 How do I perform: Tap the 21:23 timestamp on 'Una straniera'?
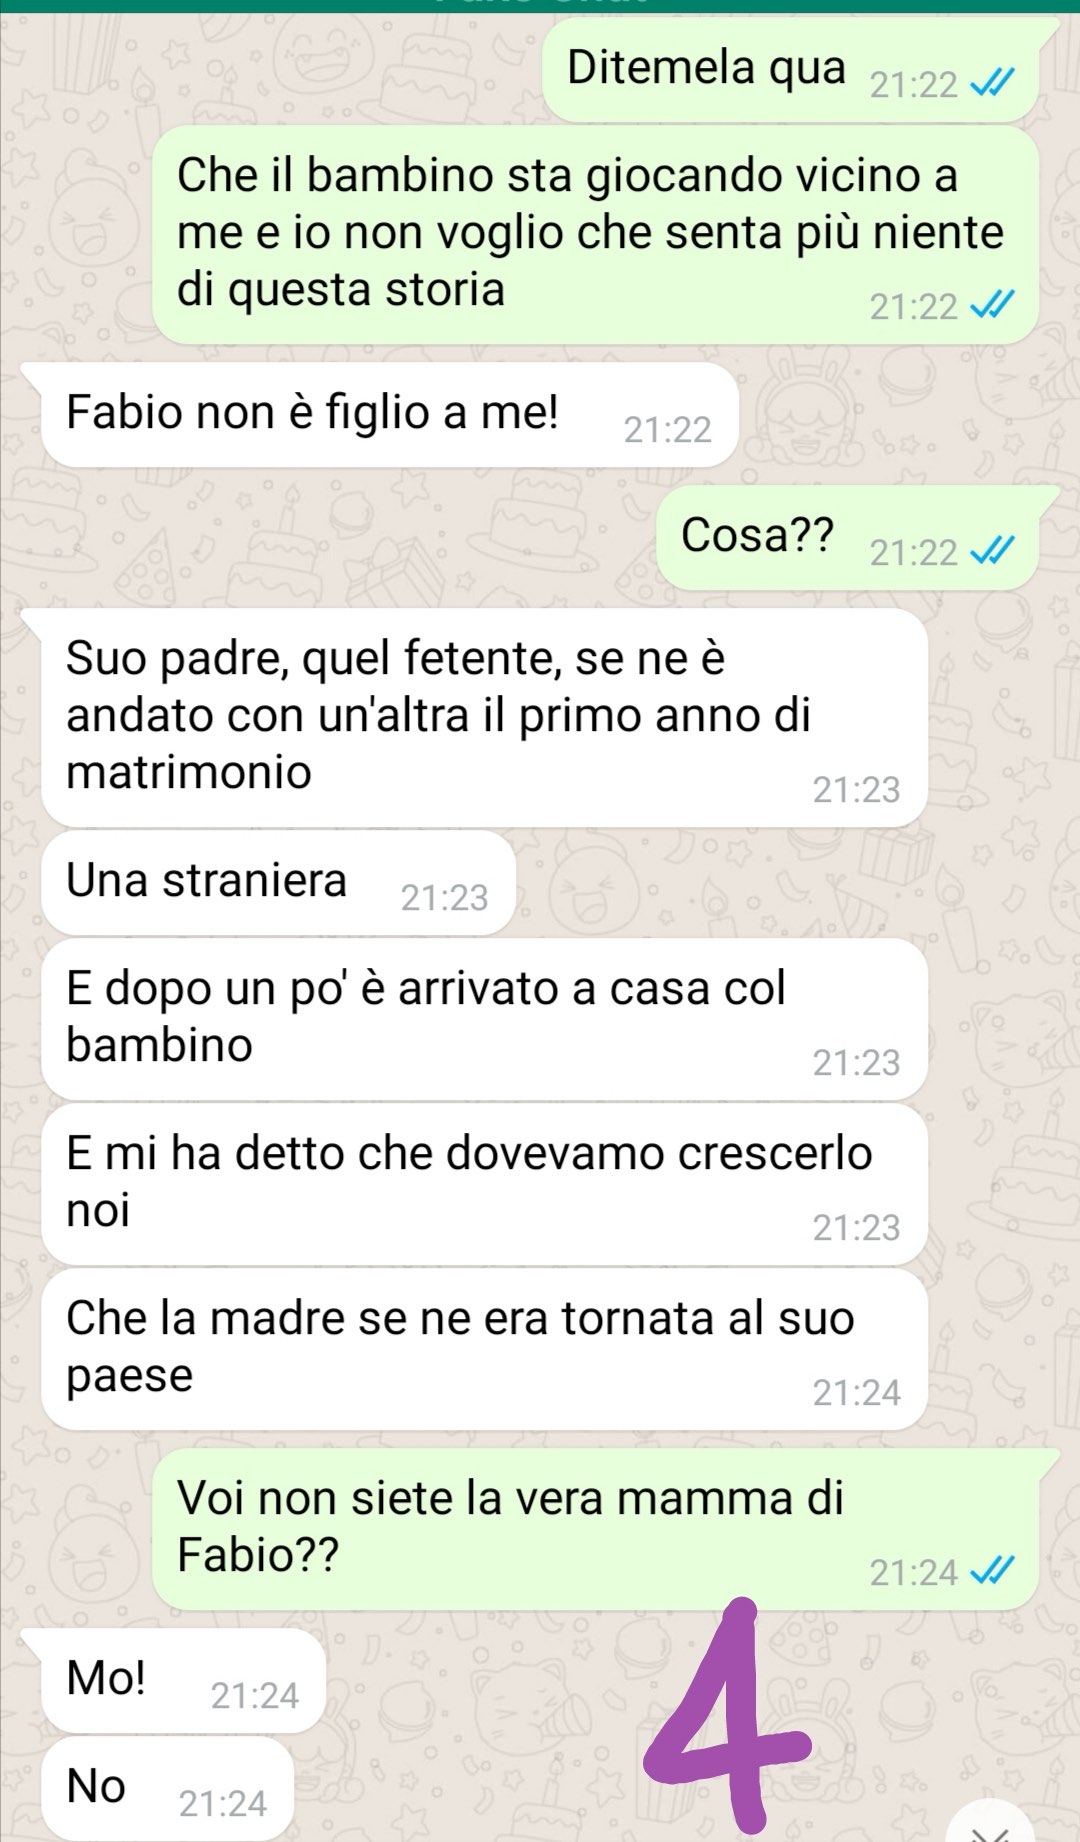coord(445,898)
